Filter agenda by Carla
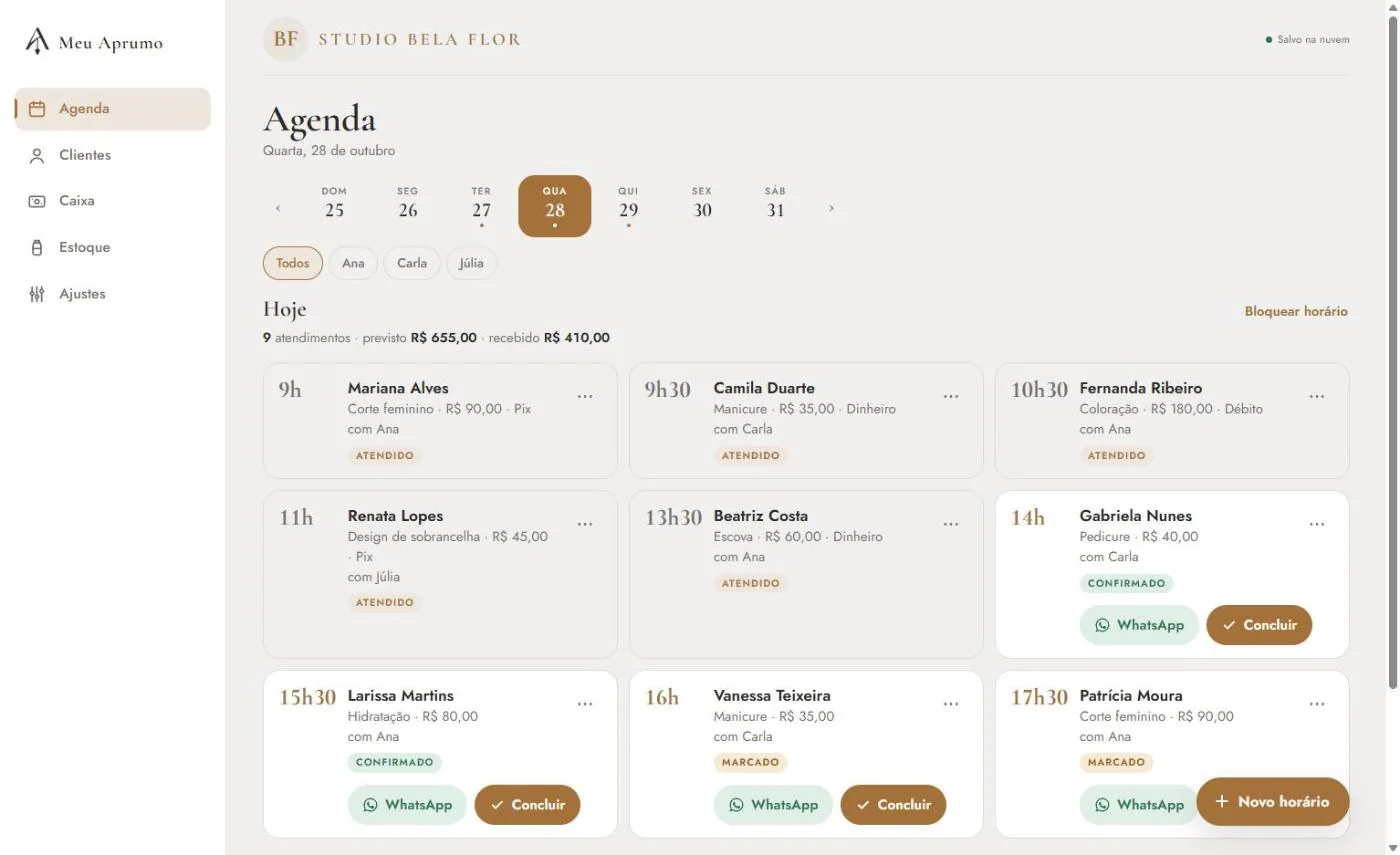1400x855 pixels. tap(412, 263)
